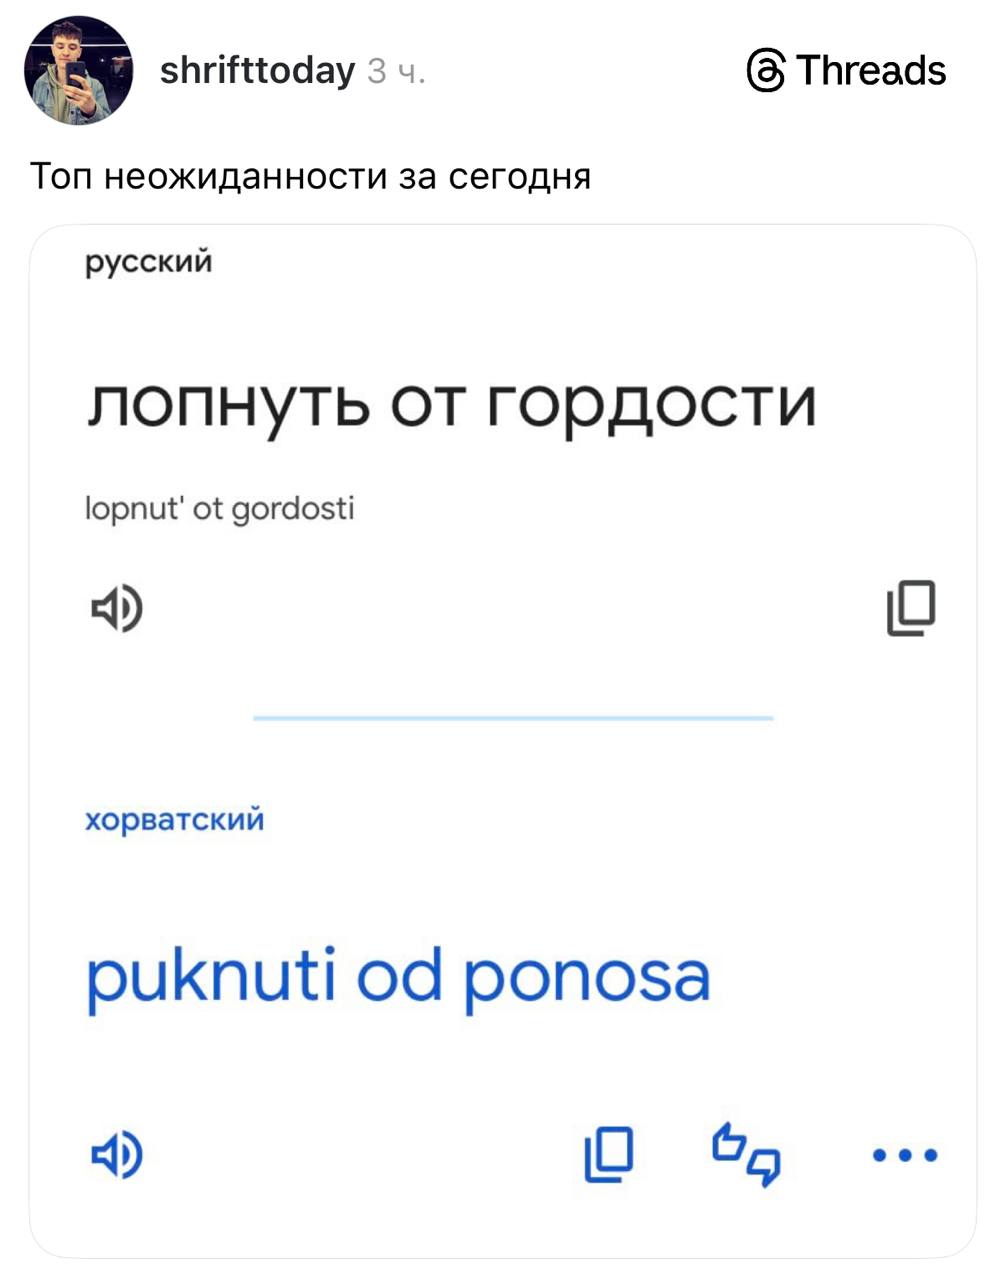Image resolution: width=1006 pixels, height=1280 pixels.
Task: Click the word "гордости" in source text
Action: pyautogui.click(x=652, y=406)
